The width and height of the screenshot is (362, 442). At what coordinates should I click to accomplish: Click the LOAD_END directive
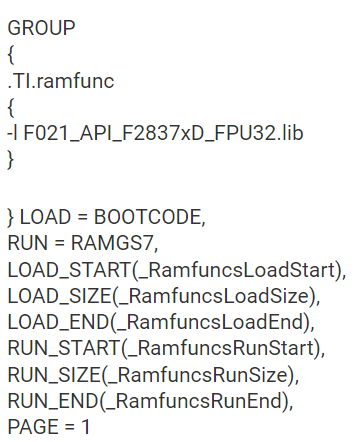[x=59, y=322]
